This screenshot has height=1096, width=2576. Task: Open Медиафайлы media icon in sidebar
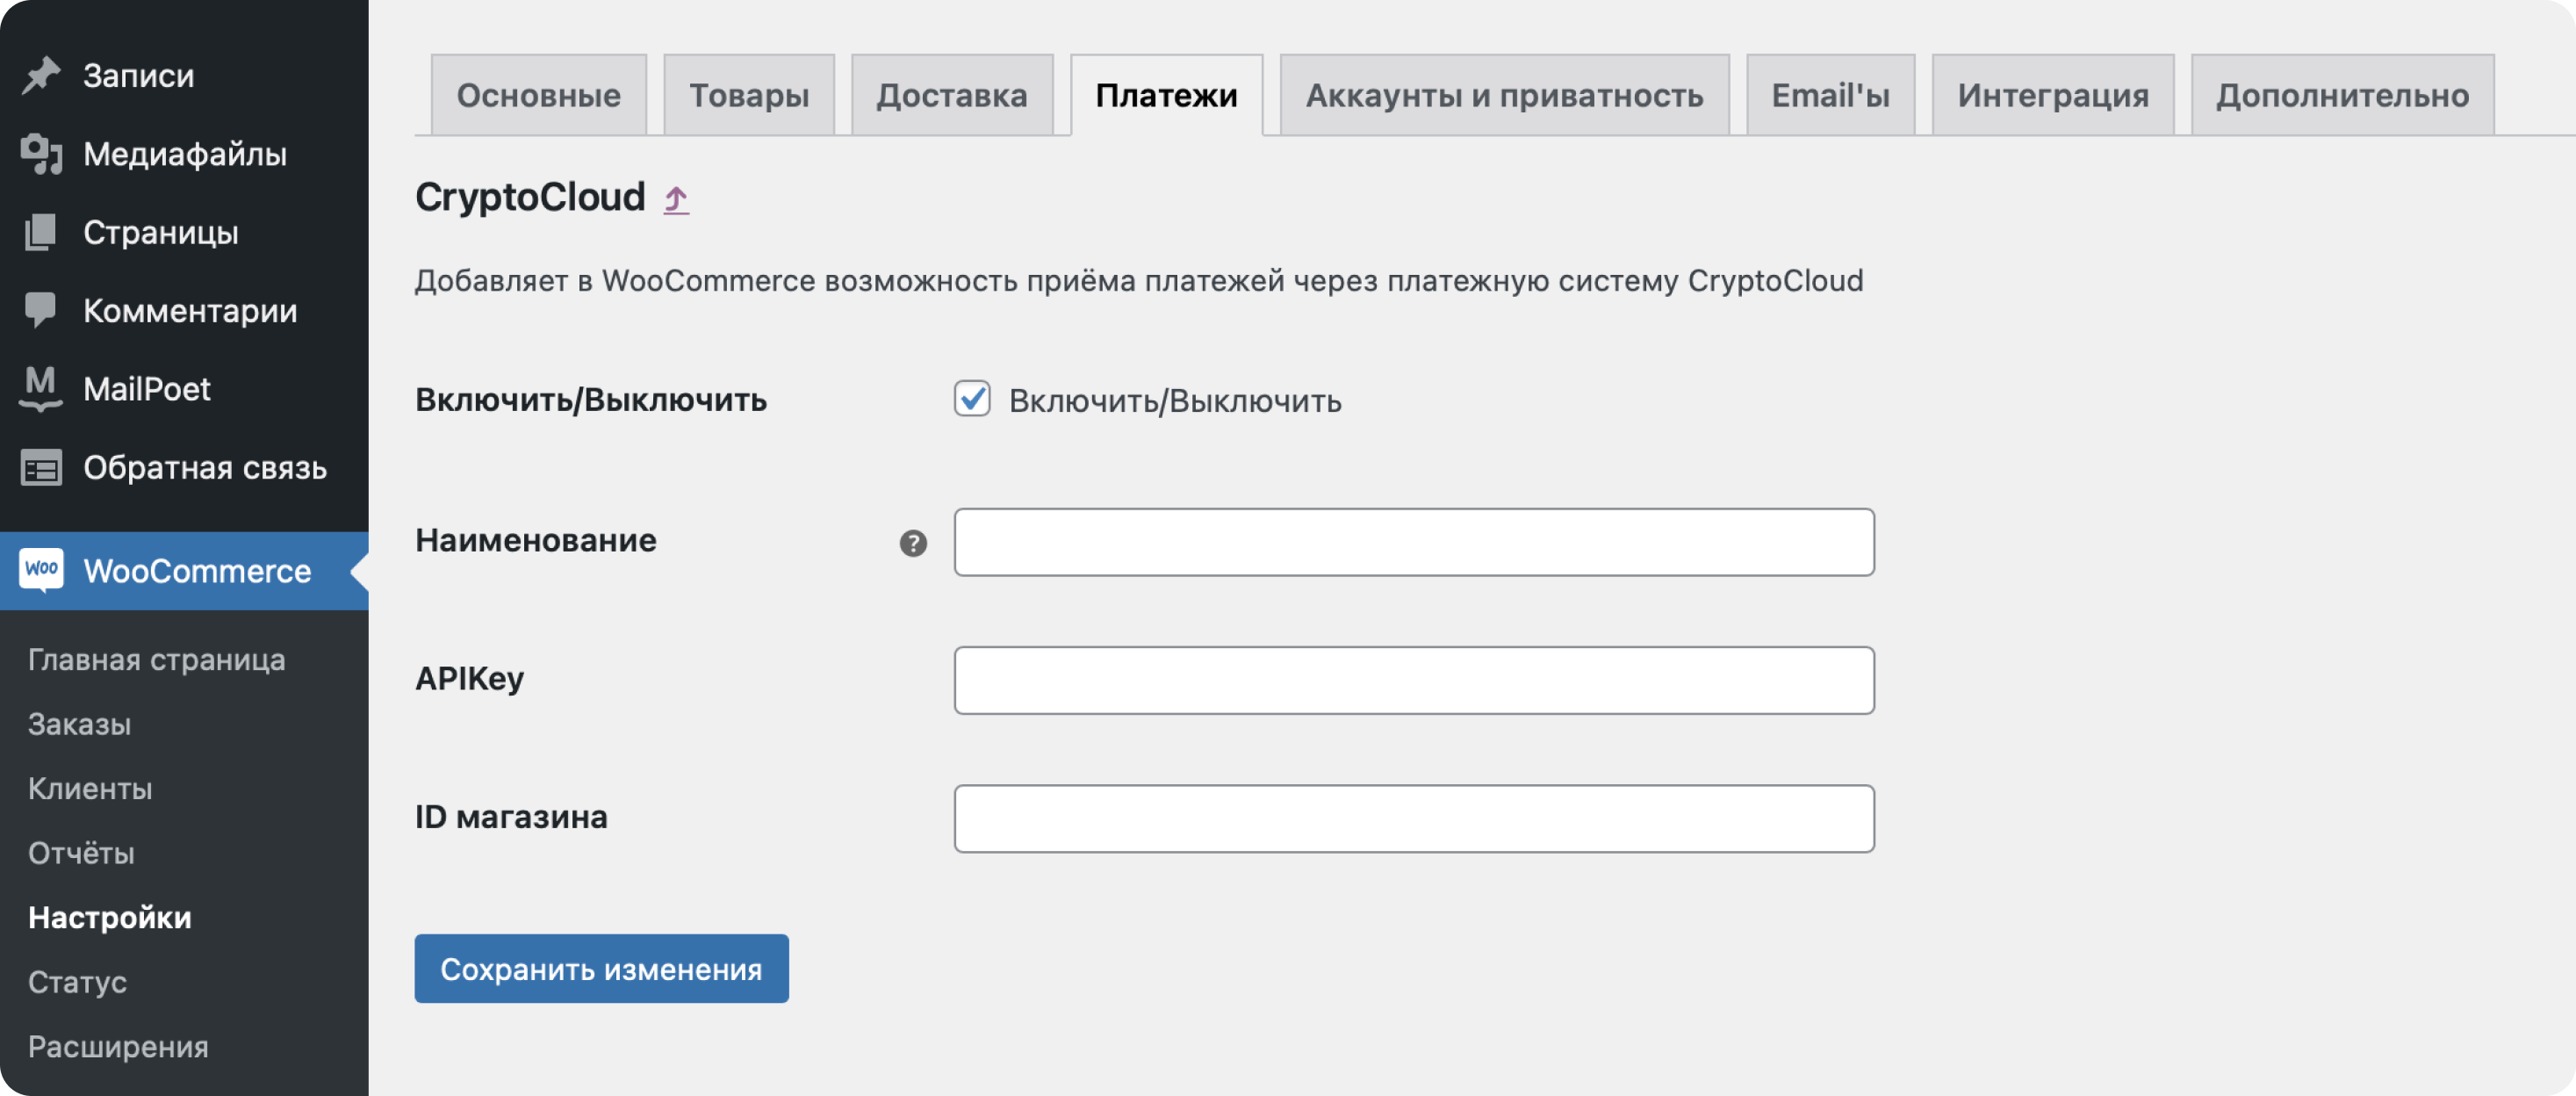pyautogui.click(x=41, y=154)
